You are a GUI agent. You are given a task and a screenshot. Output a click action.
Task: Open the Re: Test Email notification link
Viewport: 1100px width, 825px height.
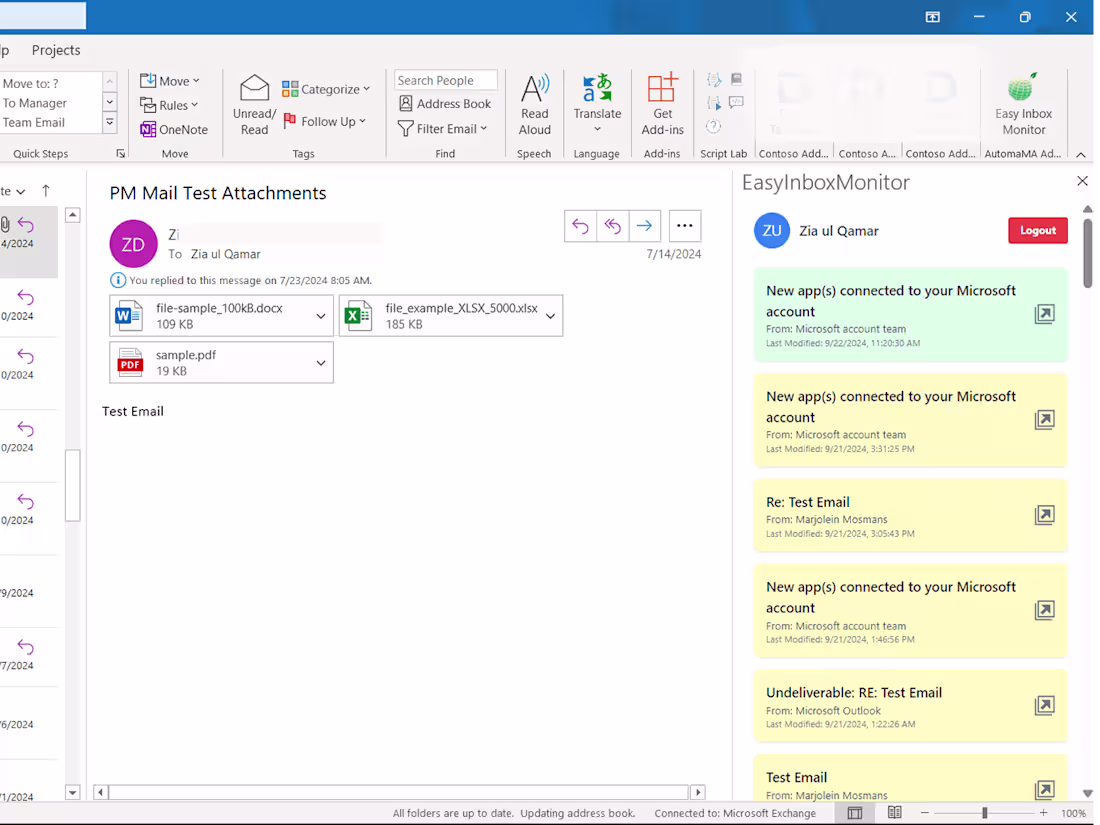(1044, 515)
